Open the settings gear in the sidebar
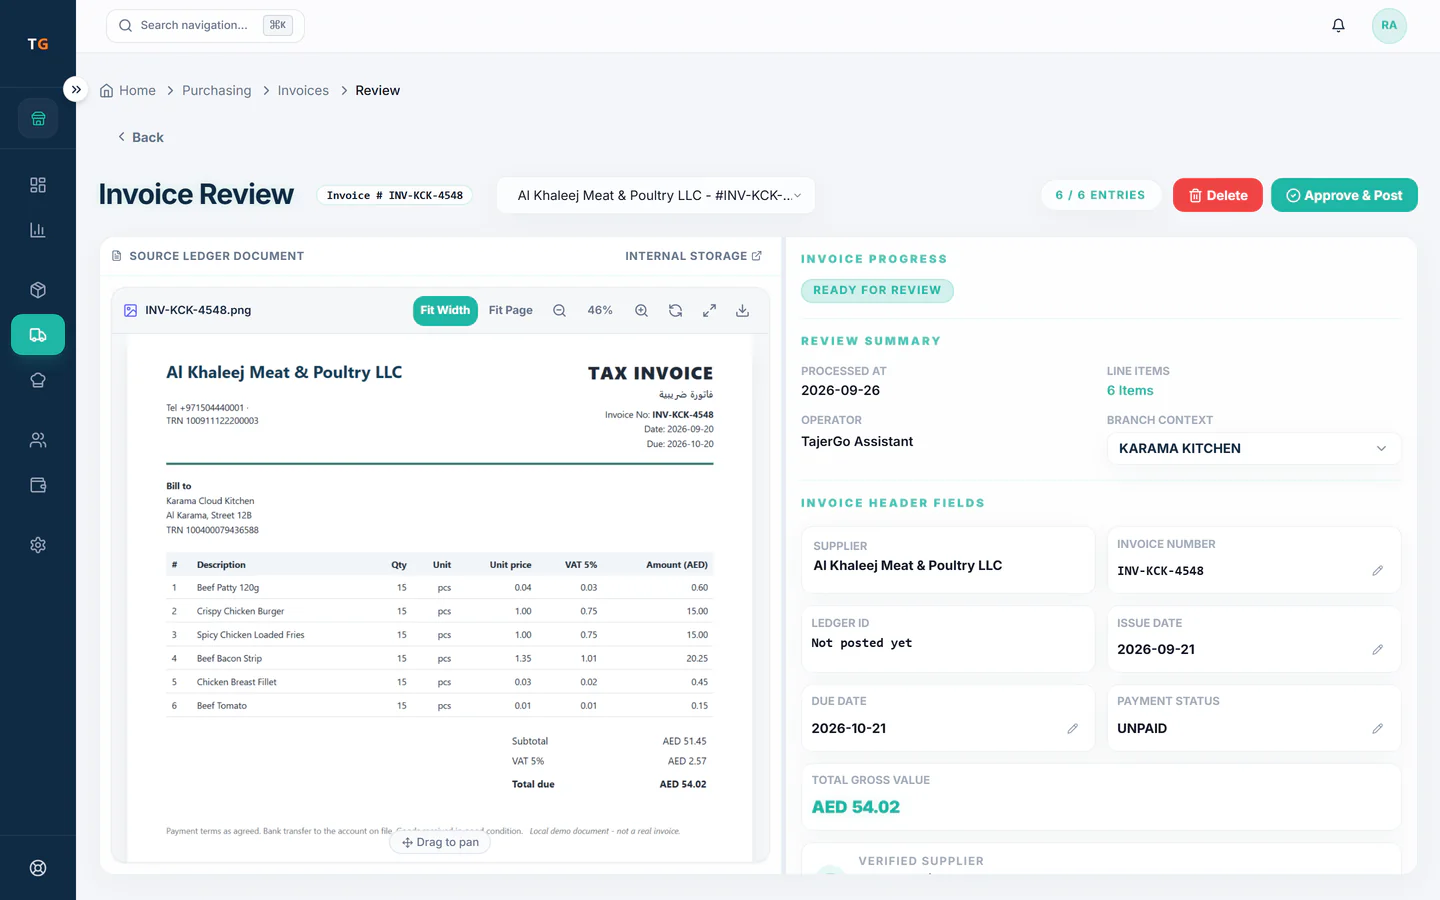 click(38, 545)
